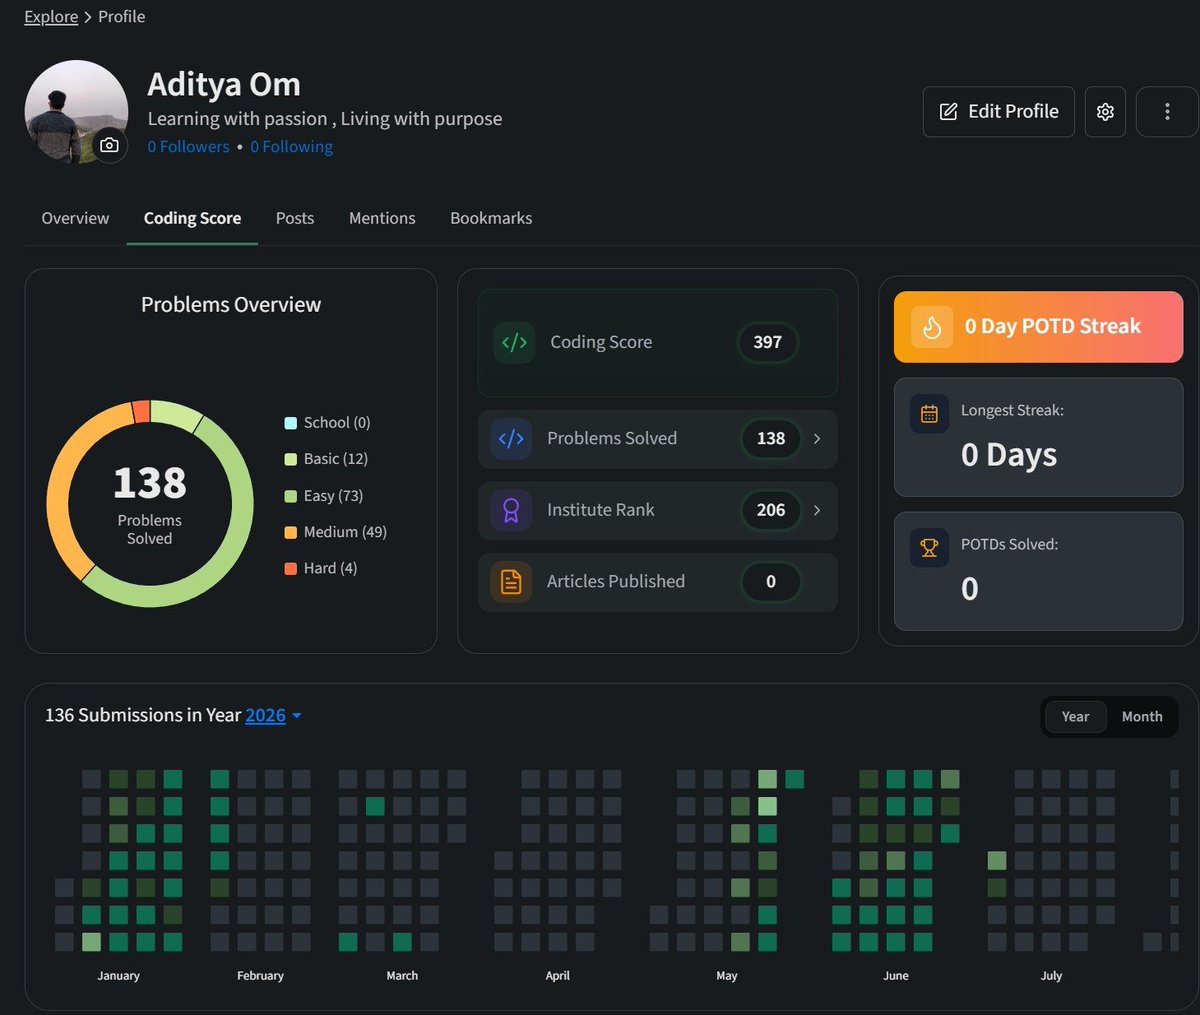
Task: Click the 'Aditya Om' profile name
Action: coord(224,84)
